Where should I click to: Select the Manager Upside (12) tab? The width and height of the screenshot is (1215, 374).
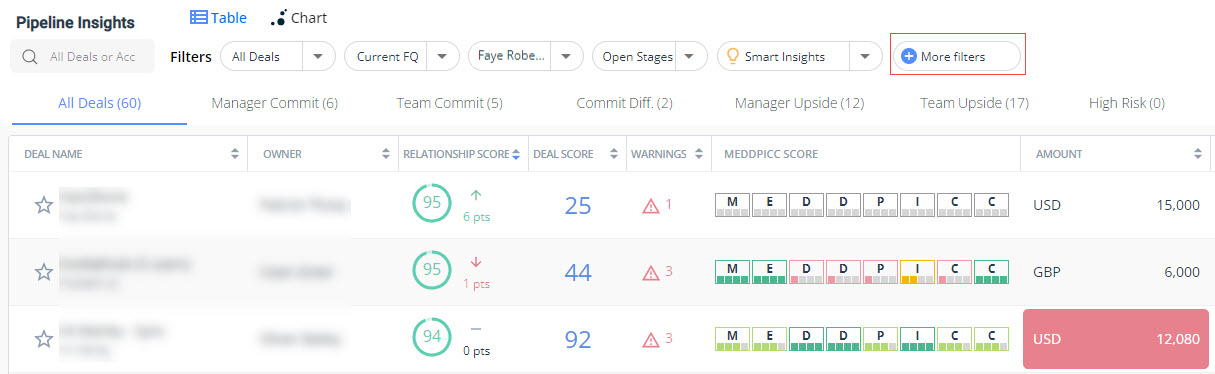(799, 103)
